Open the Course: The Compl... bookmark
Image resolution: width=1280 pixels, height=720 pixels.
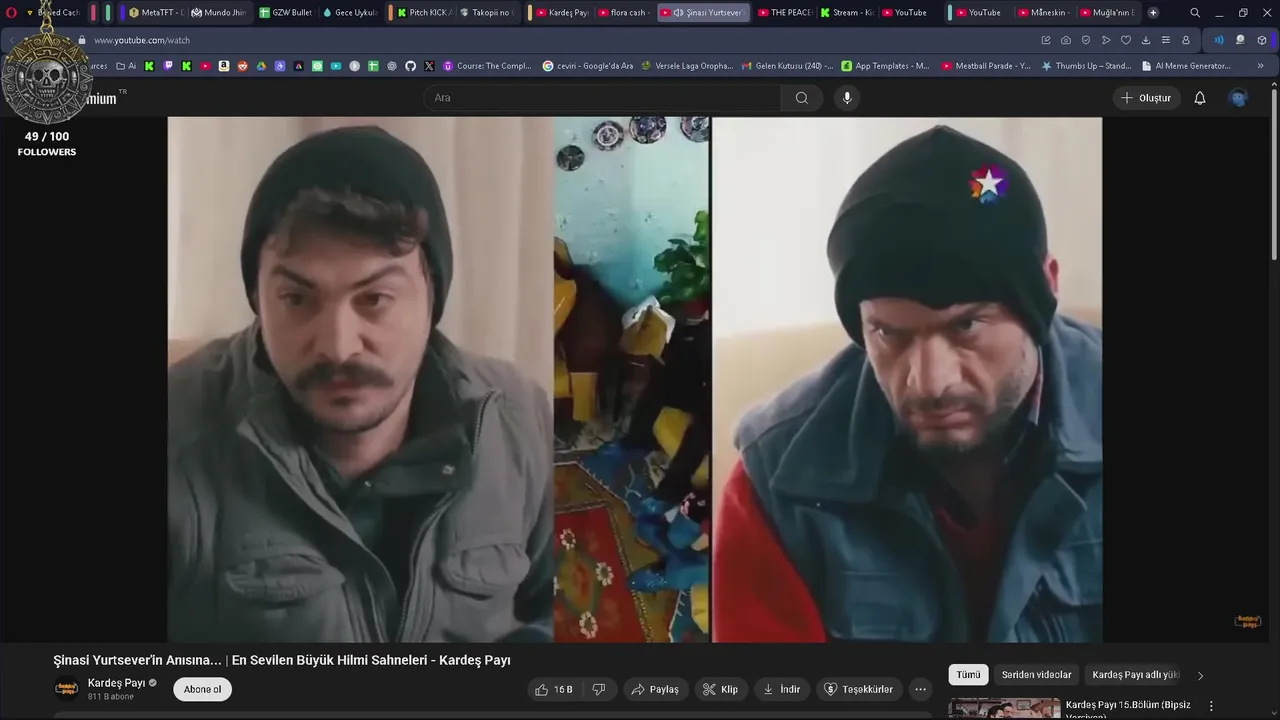click(487, 66)
